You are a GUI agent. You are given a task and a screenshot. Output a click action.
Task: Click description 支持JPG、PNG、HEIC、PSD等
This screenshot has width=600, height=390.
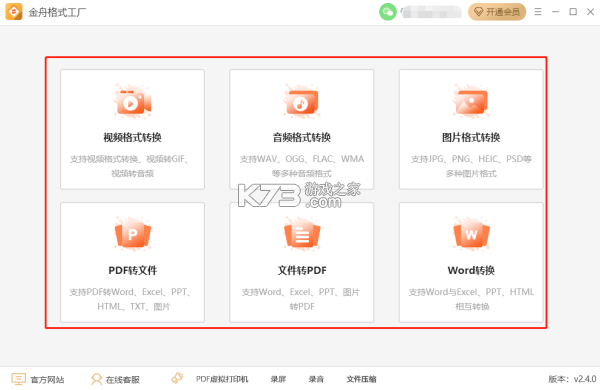471,159
